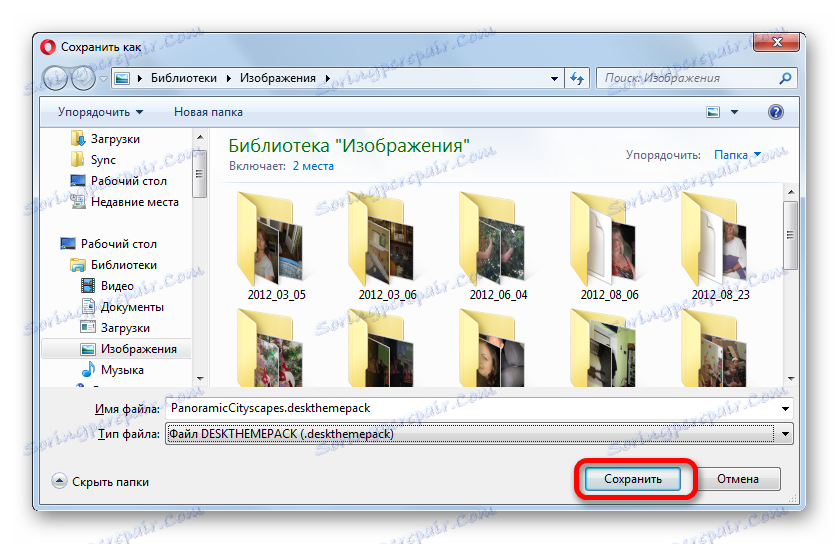Close the Сохранить как dialog
The height and width of the screenshot is (544, 839).
(776, 42)
